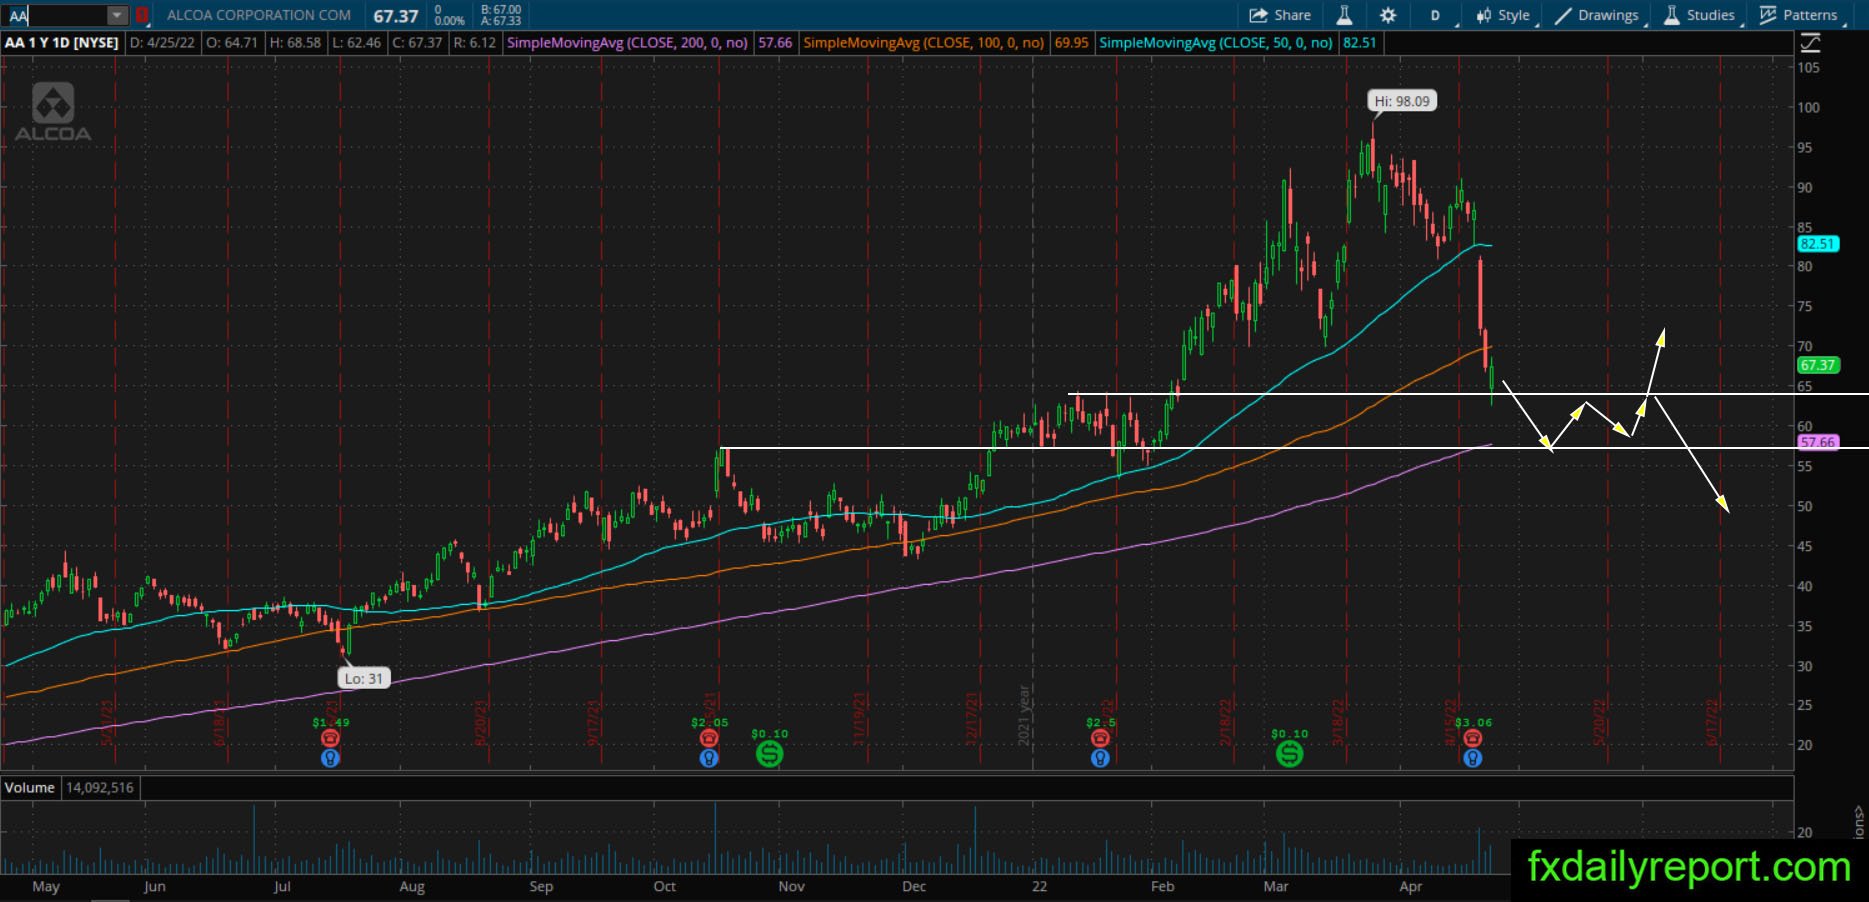Click the cyan 82.51 label on the price axis
Viewport: 1869px width, 902px height.
click(1818, 244)
